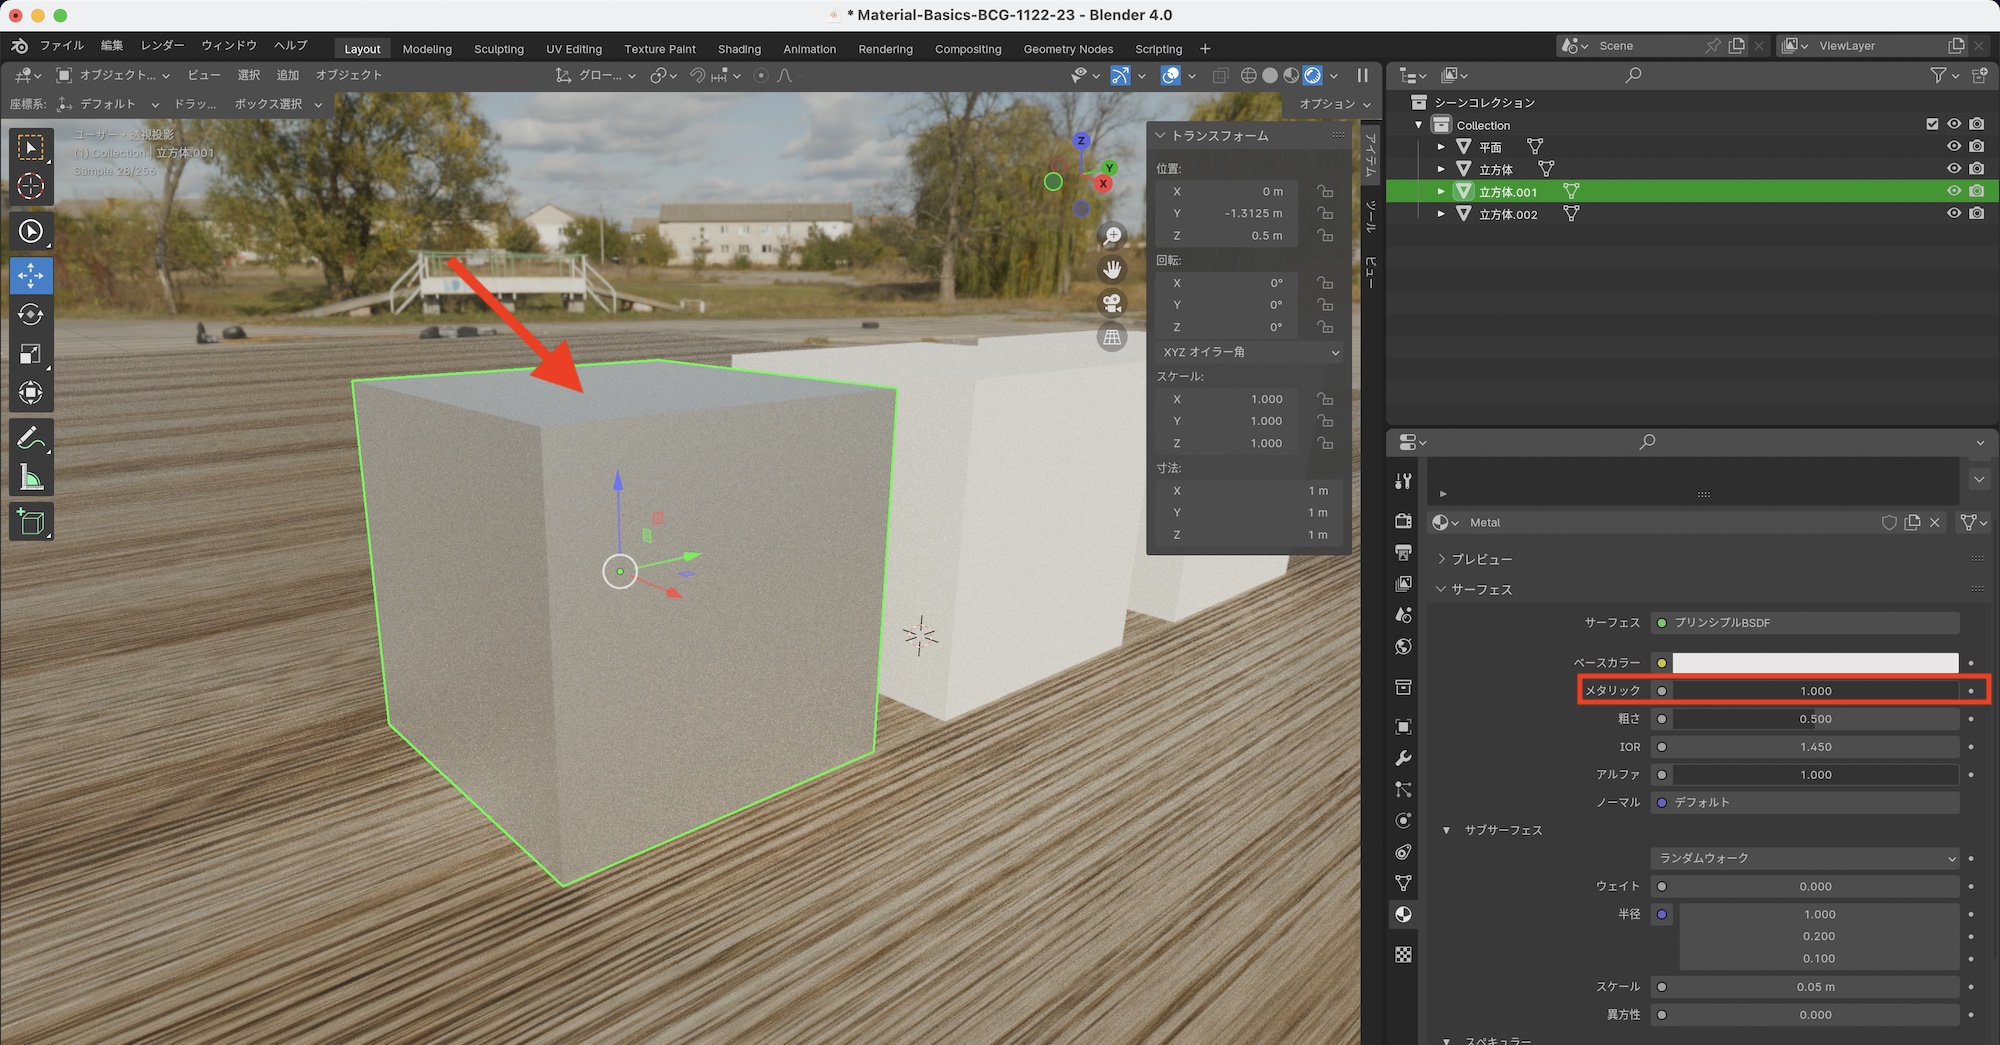Select the Cursor tool in left toolbar
2000x1045 pixels.
coord(31,187)
